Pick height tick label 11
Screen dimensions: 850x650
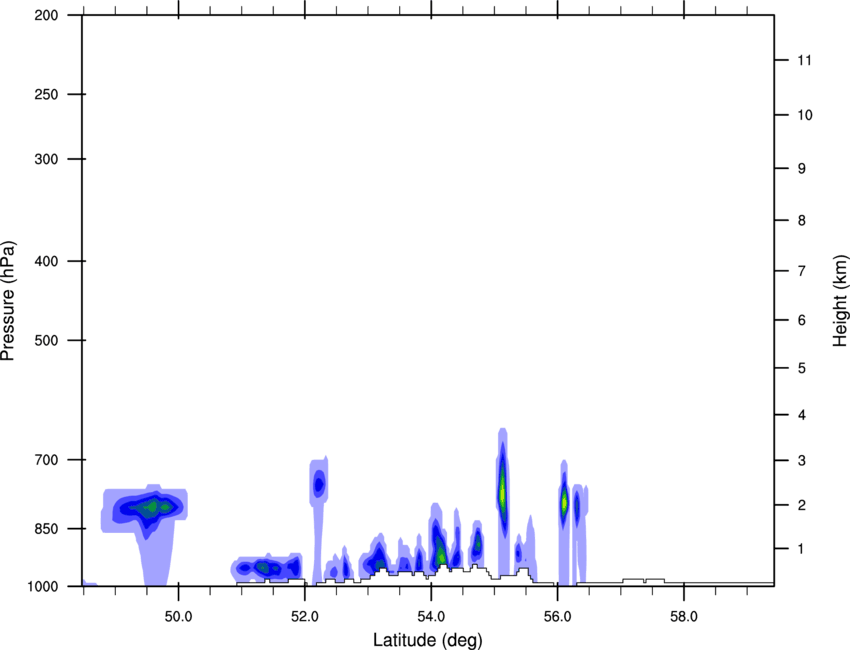click(804, 60)
